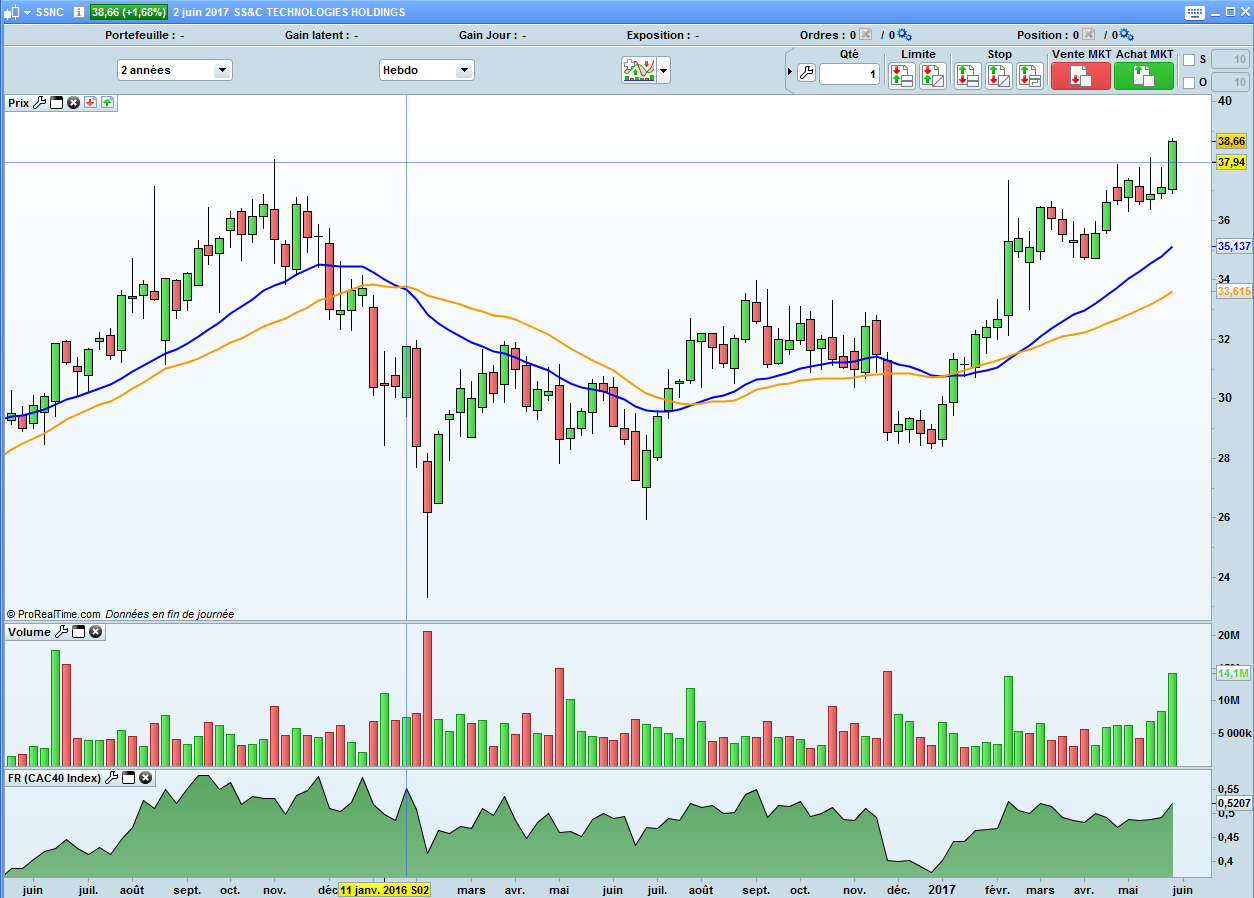Click the cancel icon next to Position 0
Screen dimensions: 1254x898
1088,35
